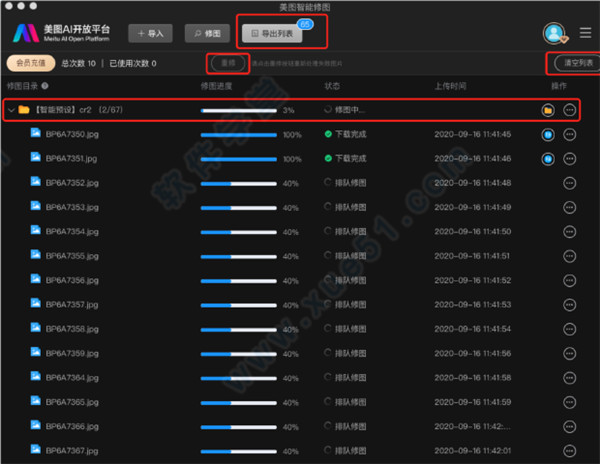The width and height of the screenshot is (600, 464).
Task: Open more options for cr2 preset row
Action: [x=571, y=110]
